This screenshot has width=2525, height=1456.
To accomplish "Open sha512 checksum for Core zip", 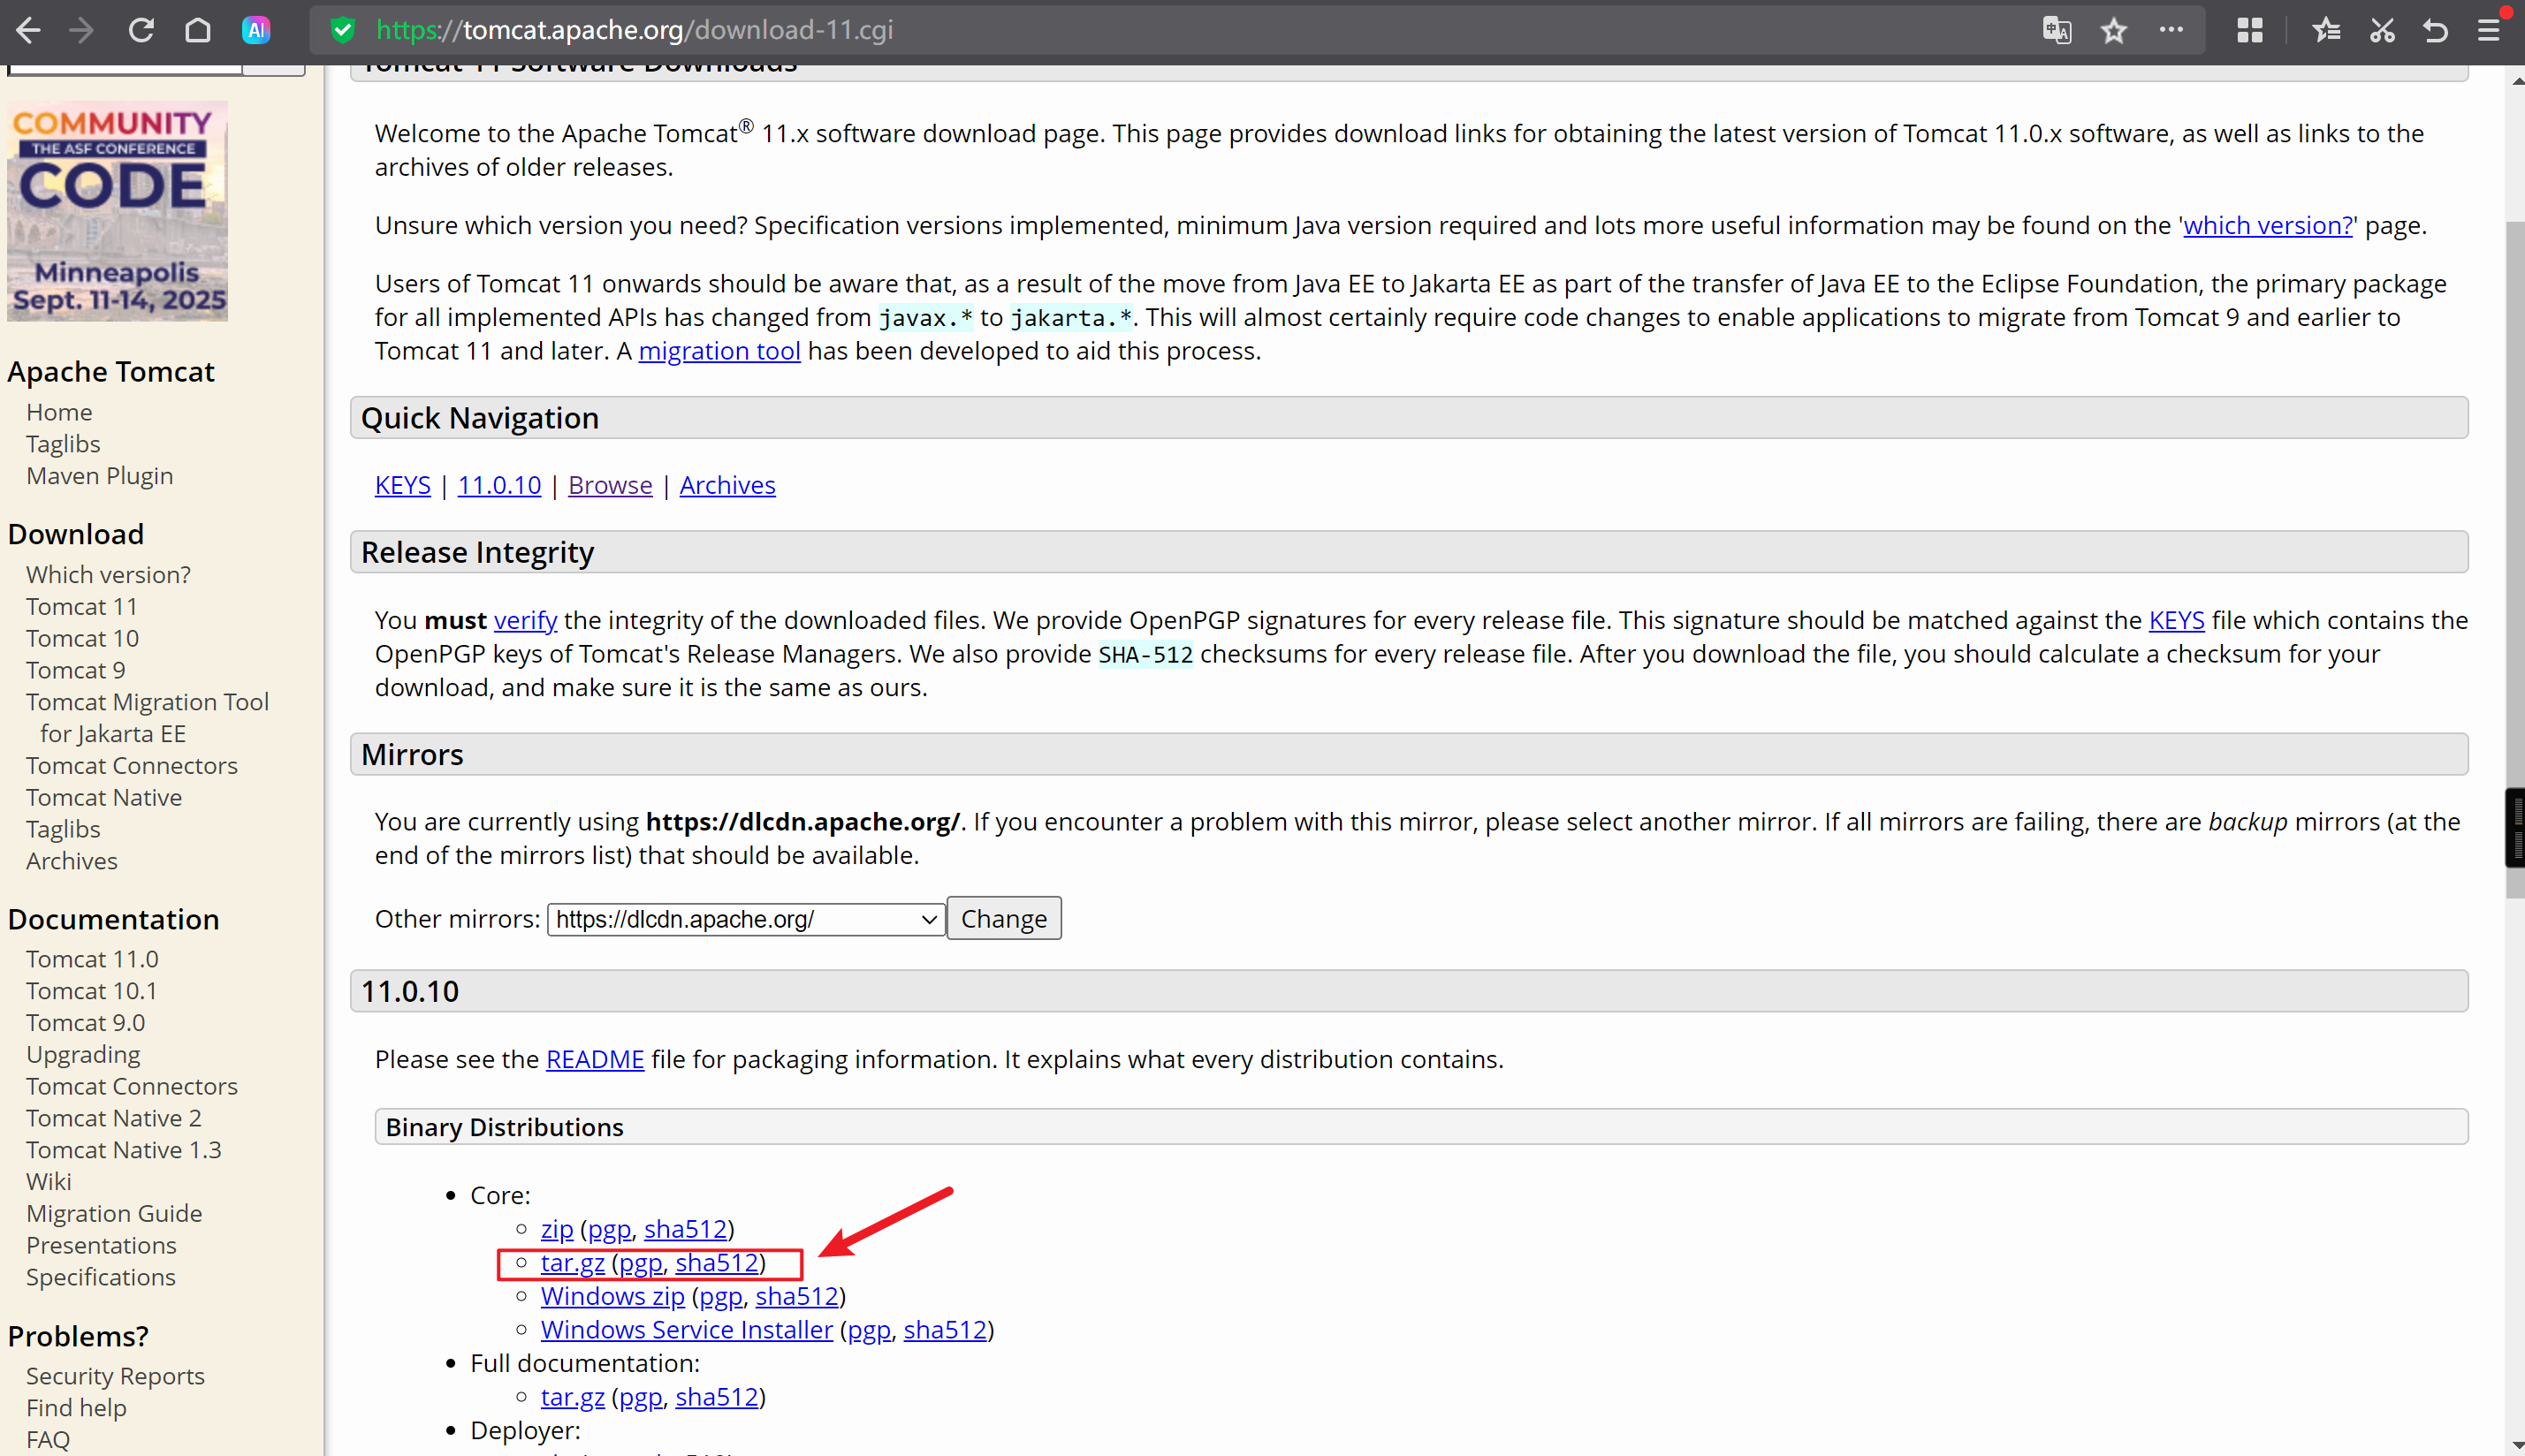I will click(x=685, y=1229).
